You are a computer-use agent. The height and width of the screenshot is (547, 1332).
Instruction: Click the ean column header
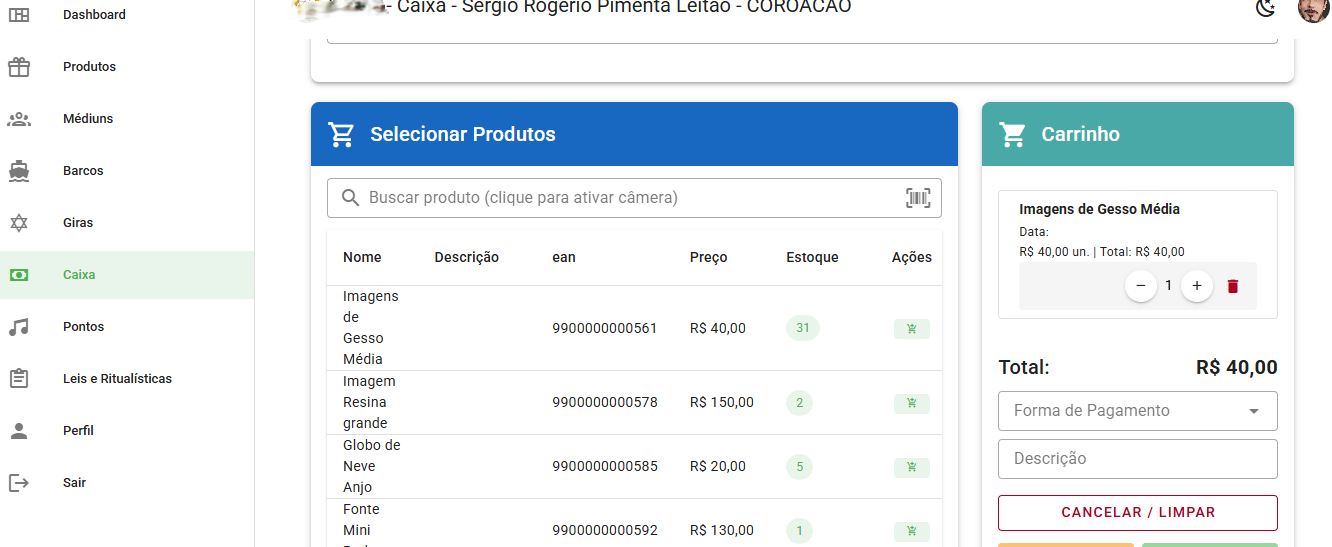[564, 257]
